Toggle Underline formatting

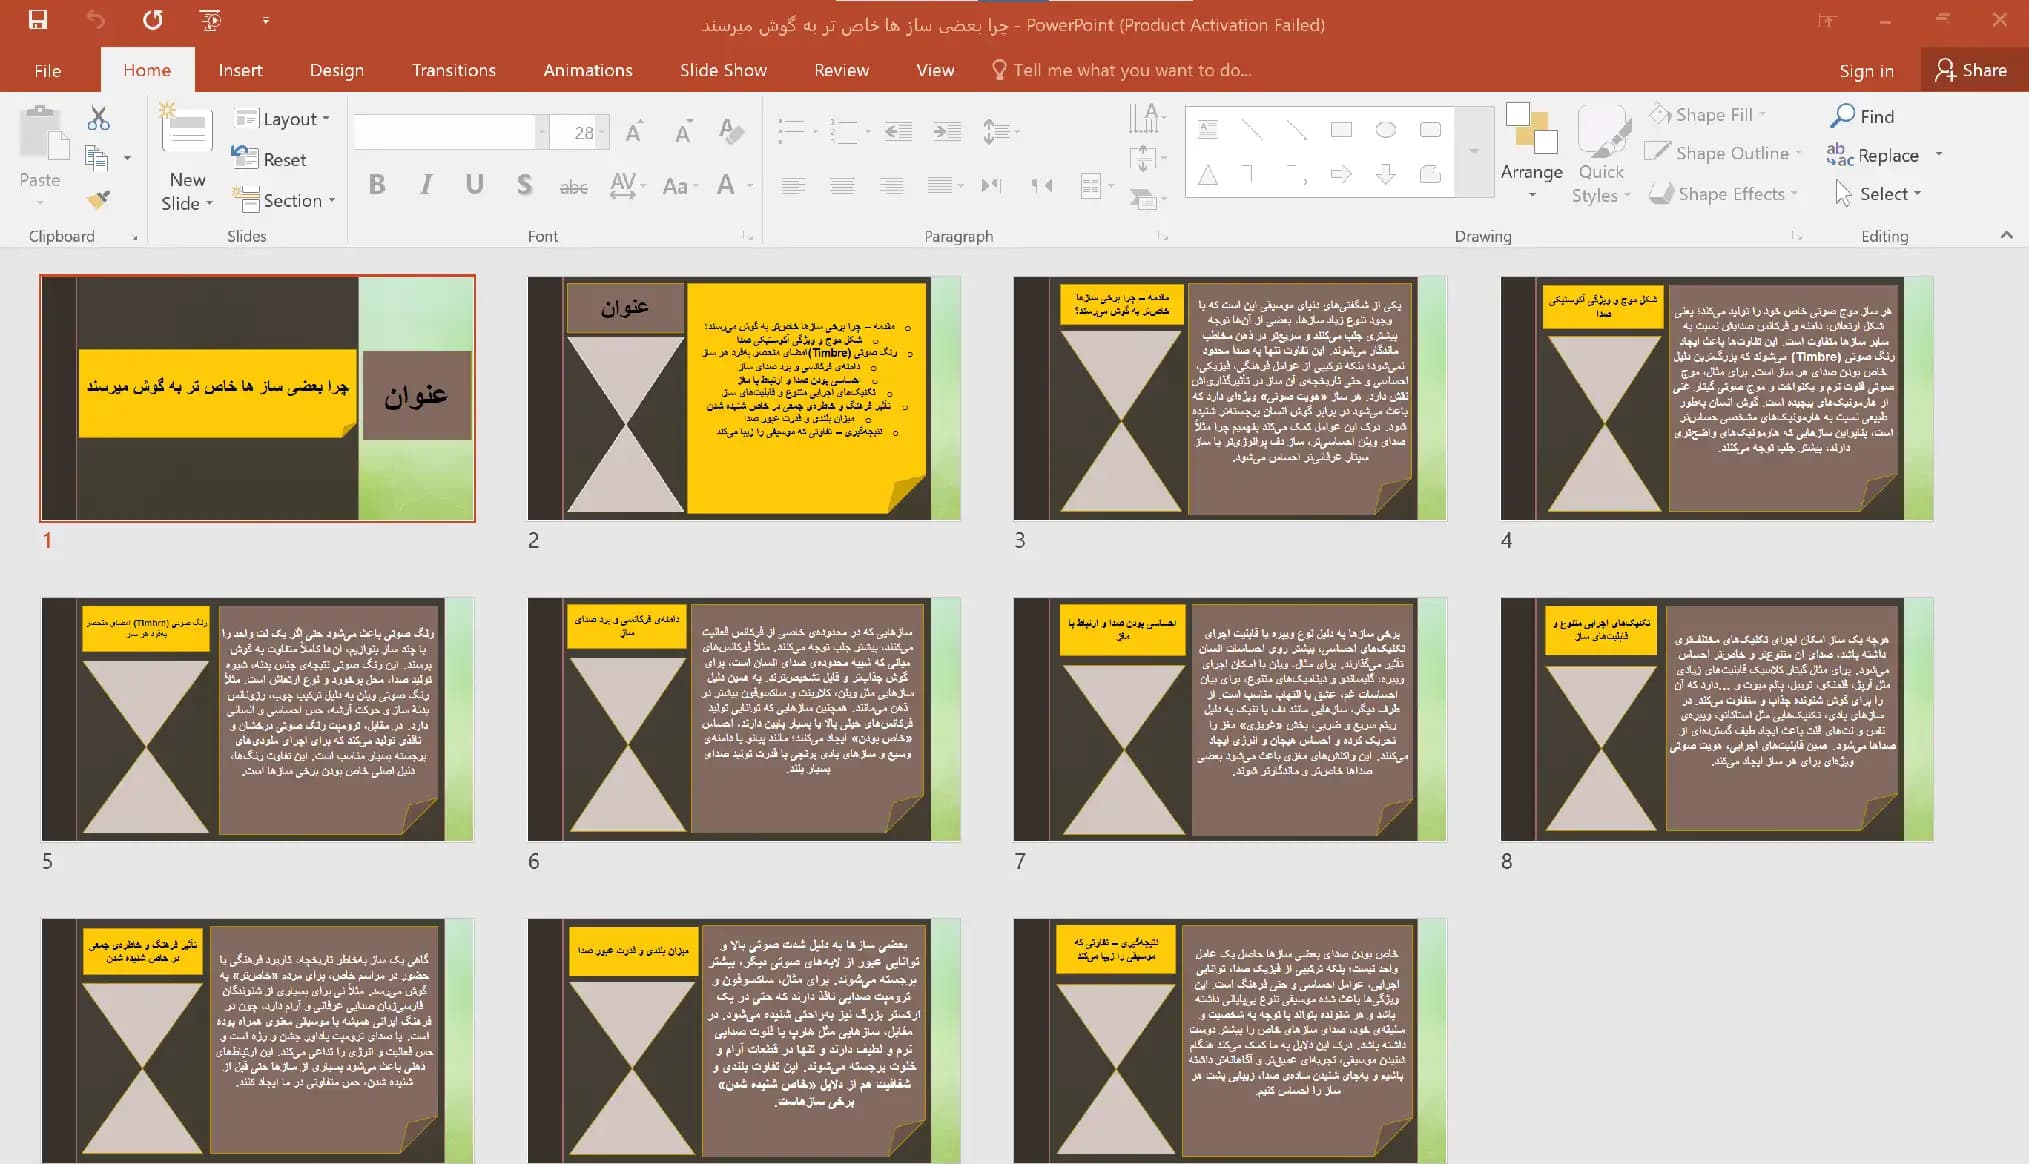[474, 185]
